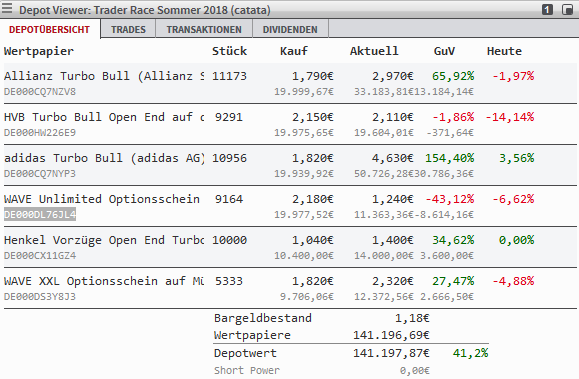Select the WAVE XXL Optionsschein security

(x=104, y=281)
